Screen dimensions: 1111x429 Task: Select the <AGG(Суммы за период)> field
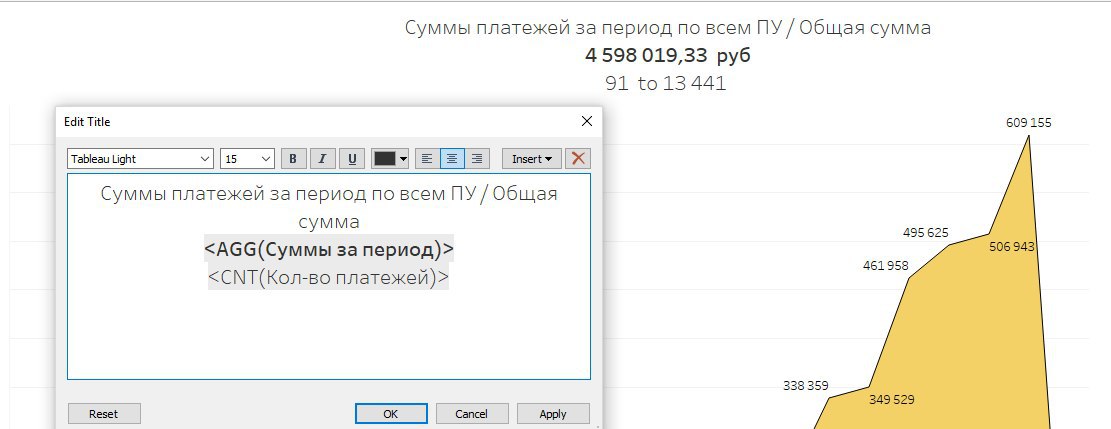pyautogui.click(x=329, y=250)
